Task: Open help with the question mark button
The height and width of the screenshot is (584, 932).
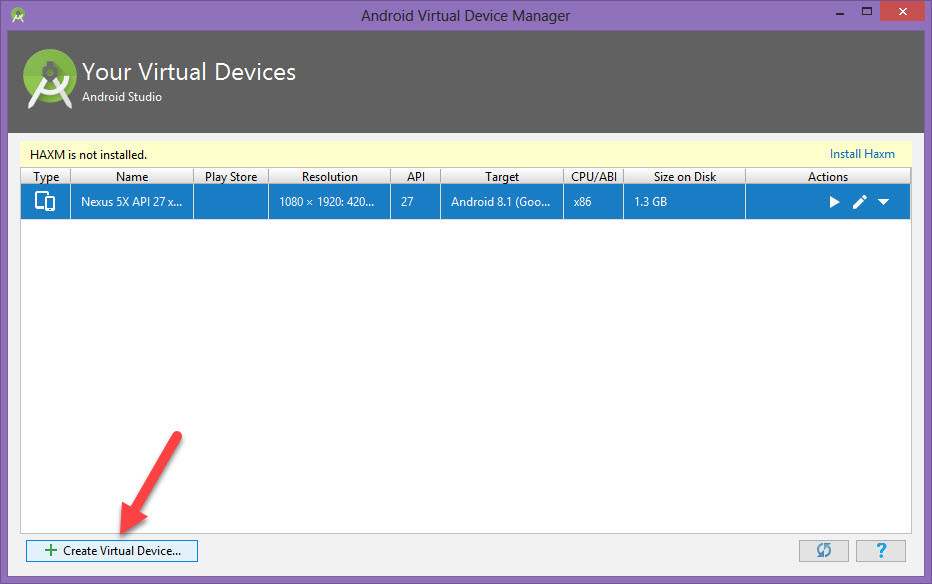Action: pyautogui.click(x=881, y=551)
